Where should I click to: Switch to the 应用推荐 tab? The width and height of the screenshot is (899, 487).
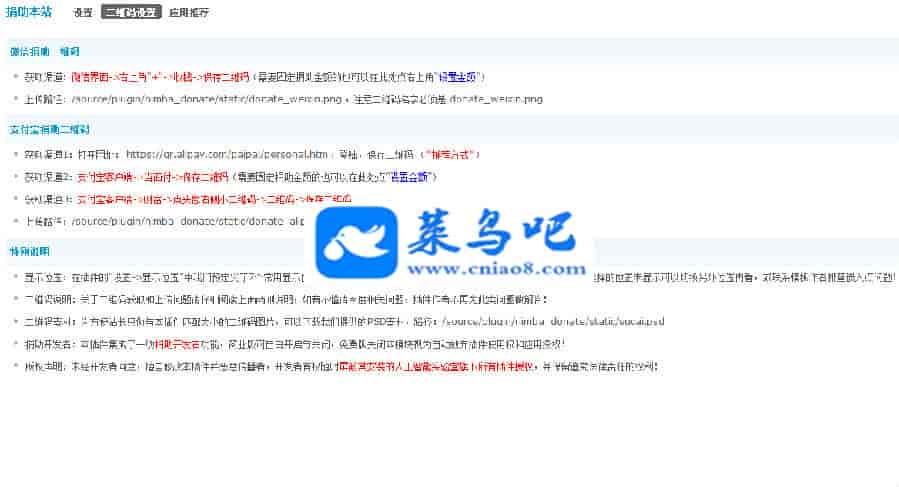pos(189,12)
